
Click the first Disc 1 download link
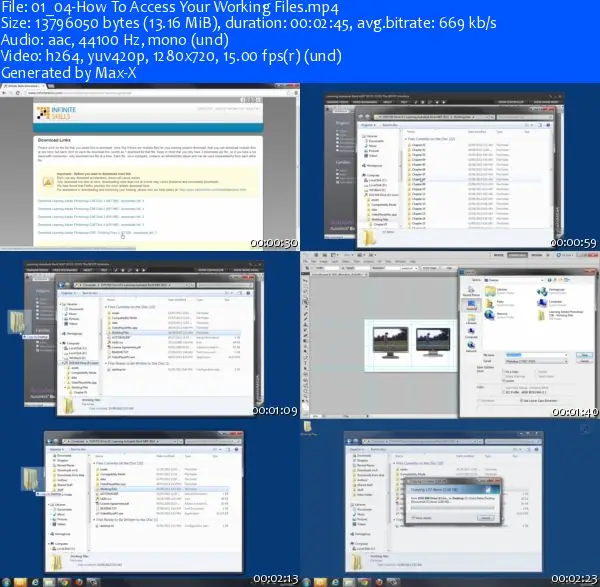click(91, 201)
